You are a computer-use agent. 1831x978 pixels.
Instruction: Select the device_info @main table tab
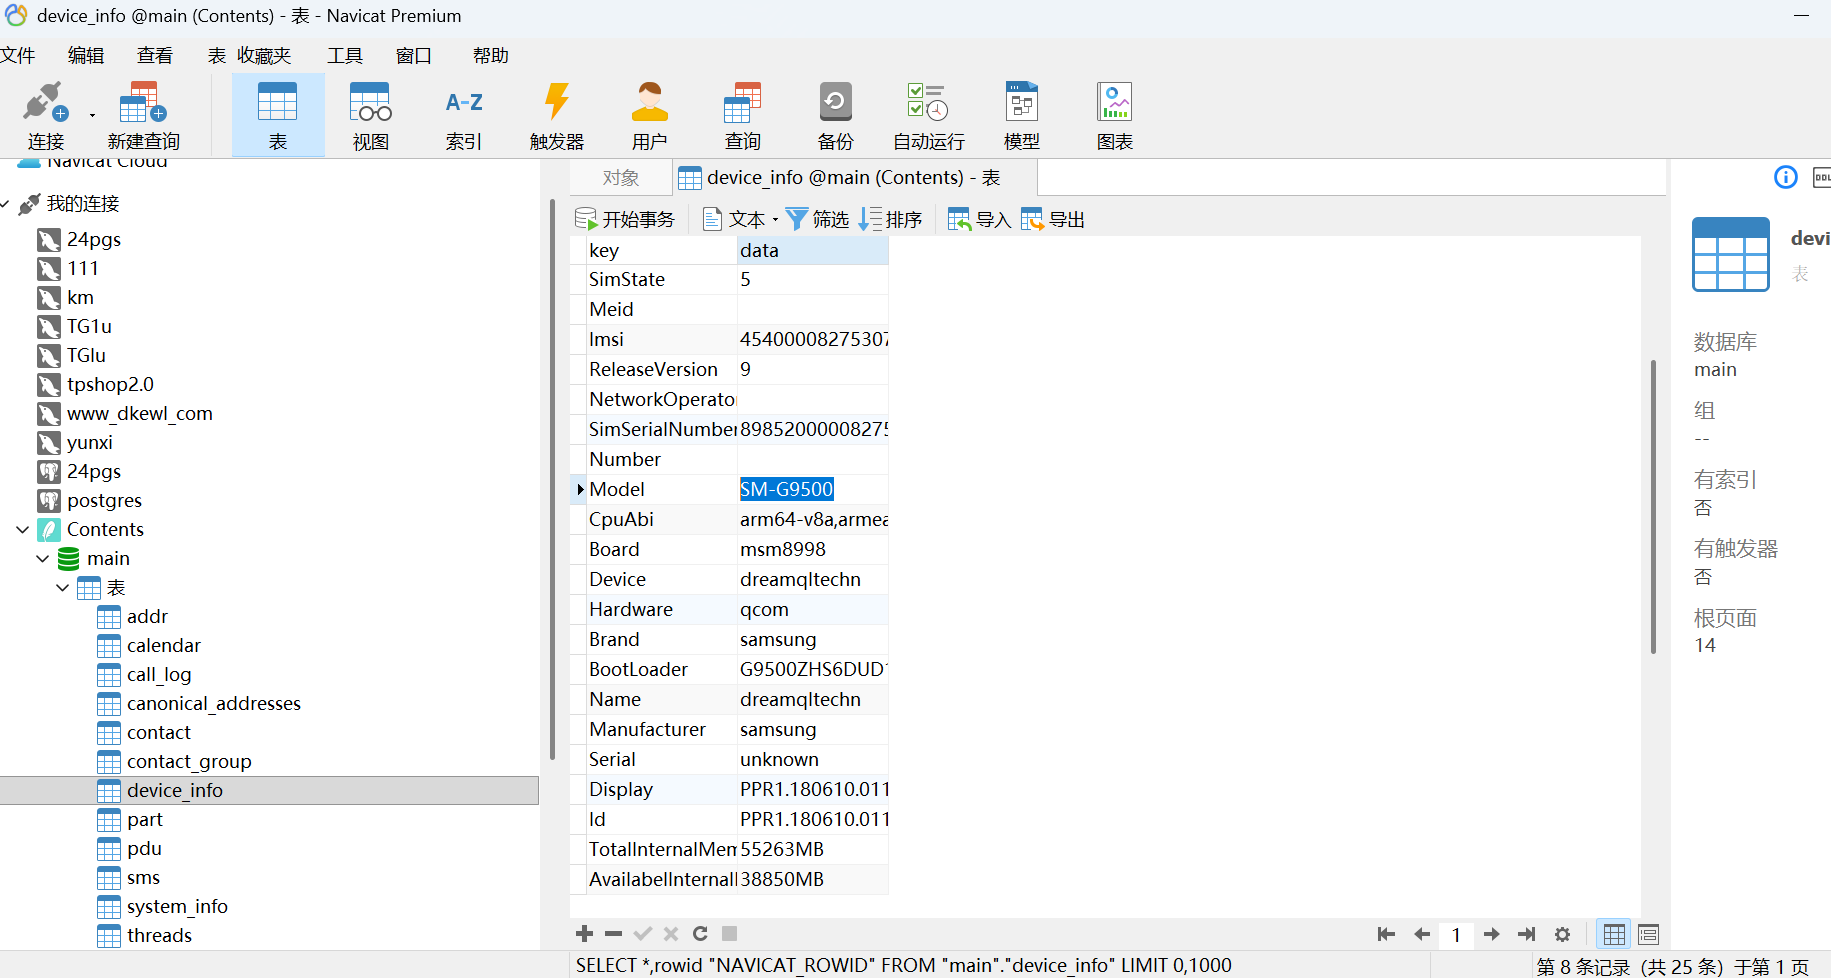tap(855, 178)
